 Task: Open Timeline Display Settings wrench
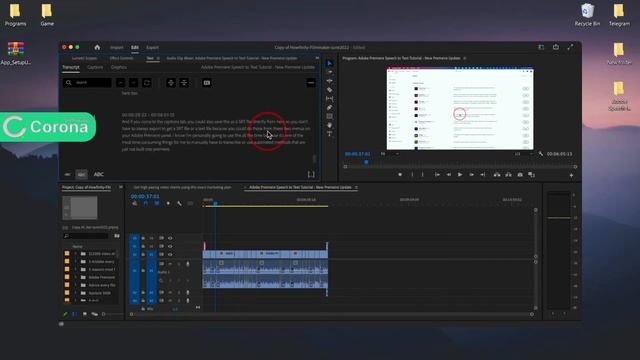179,203
